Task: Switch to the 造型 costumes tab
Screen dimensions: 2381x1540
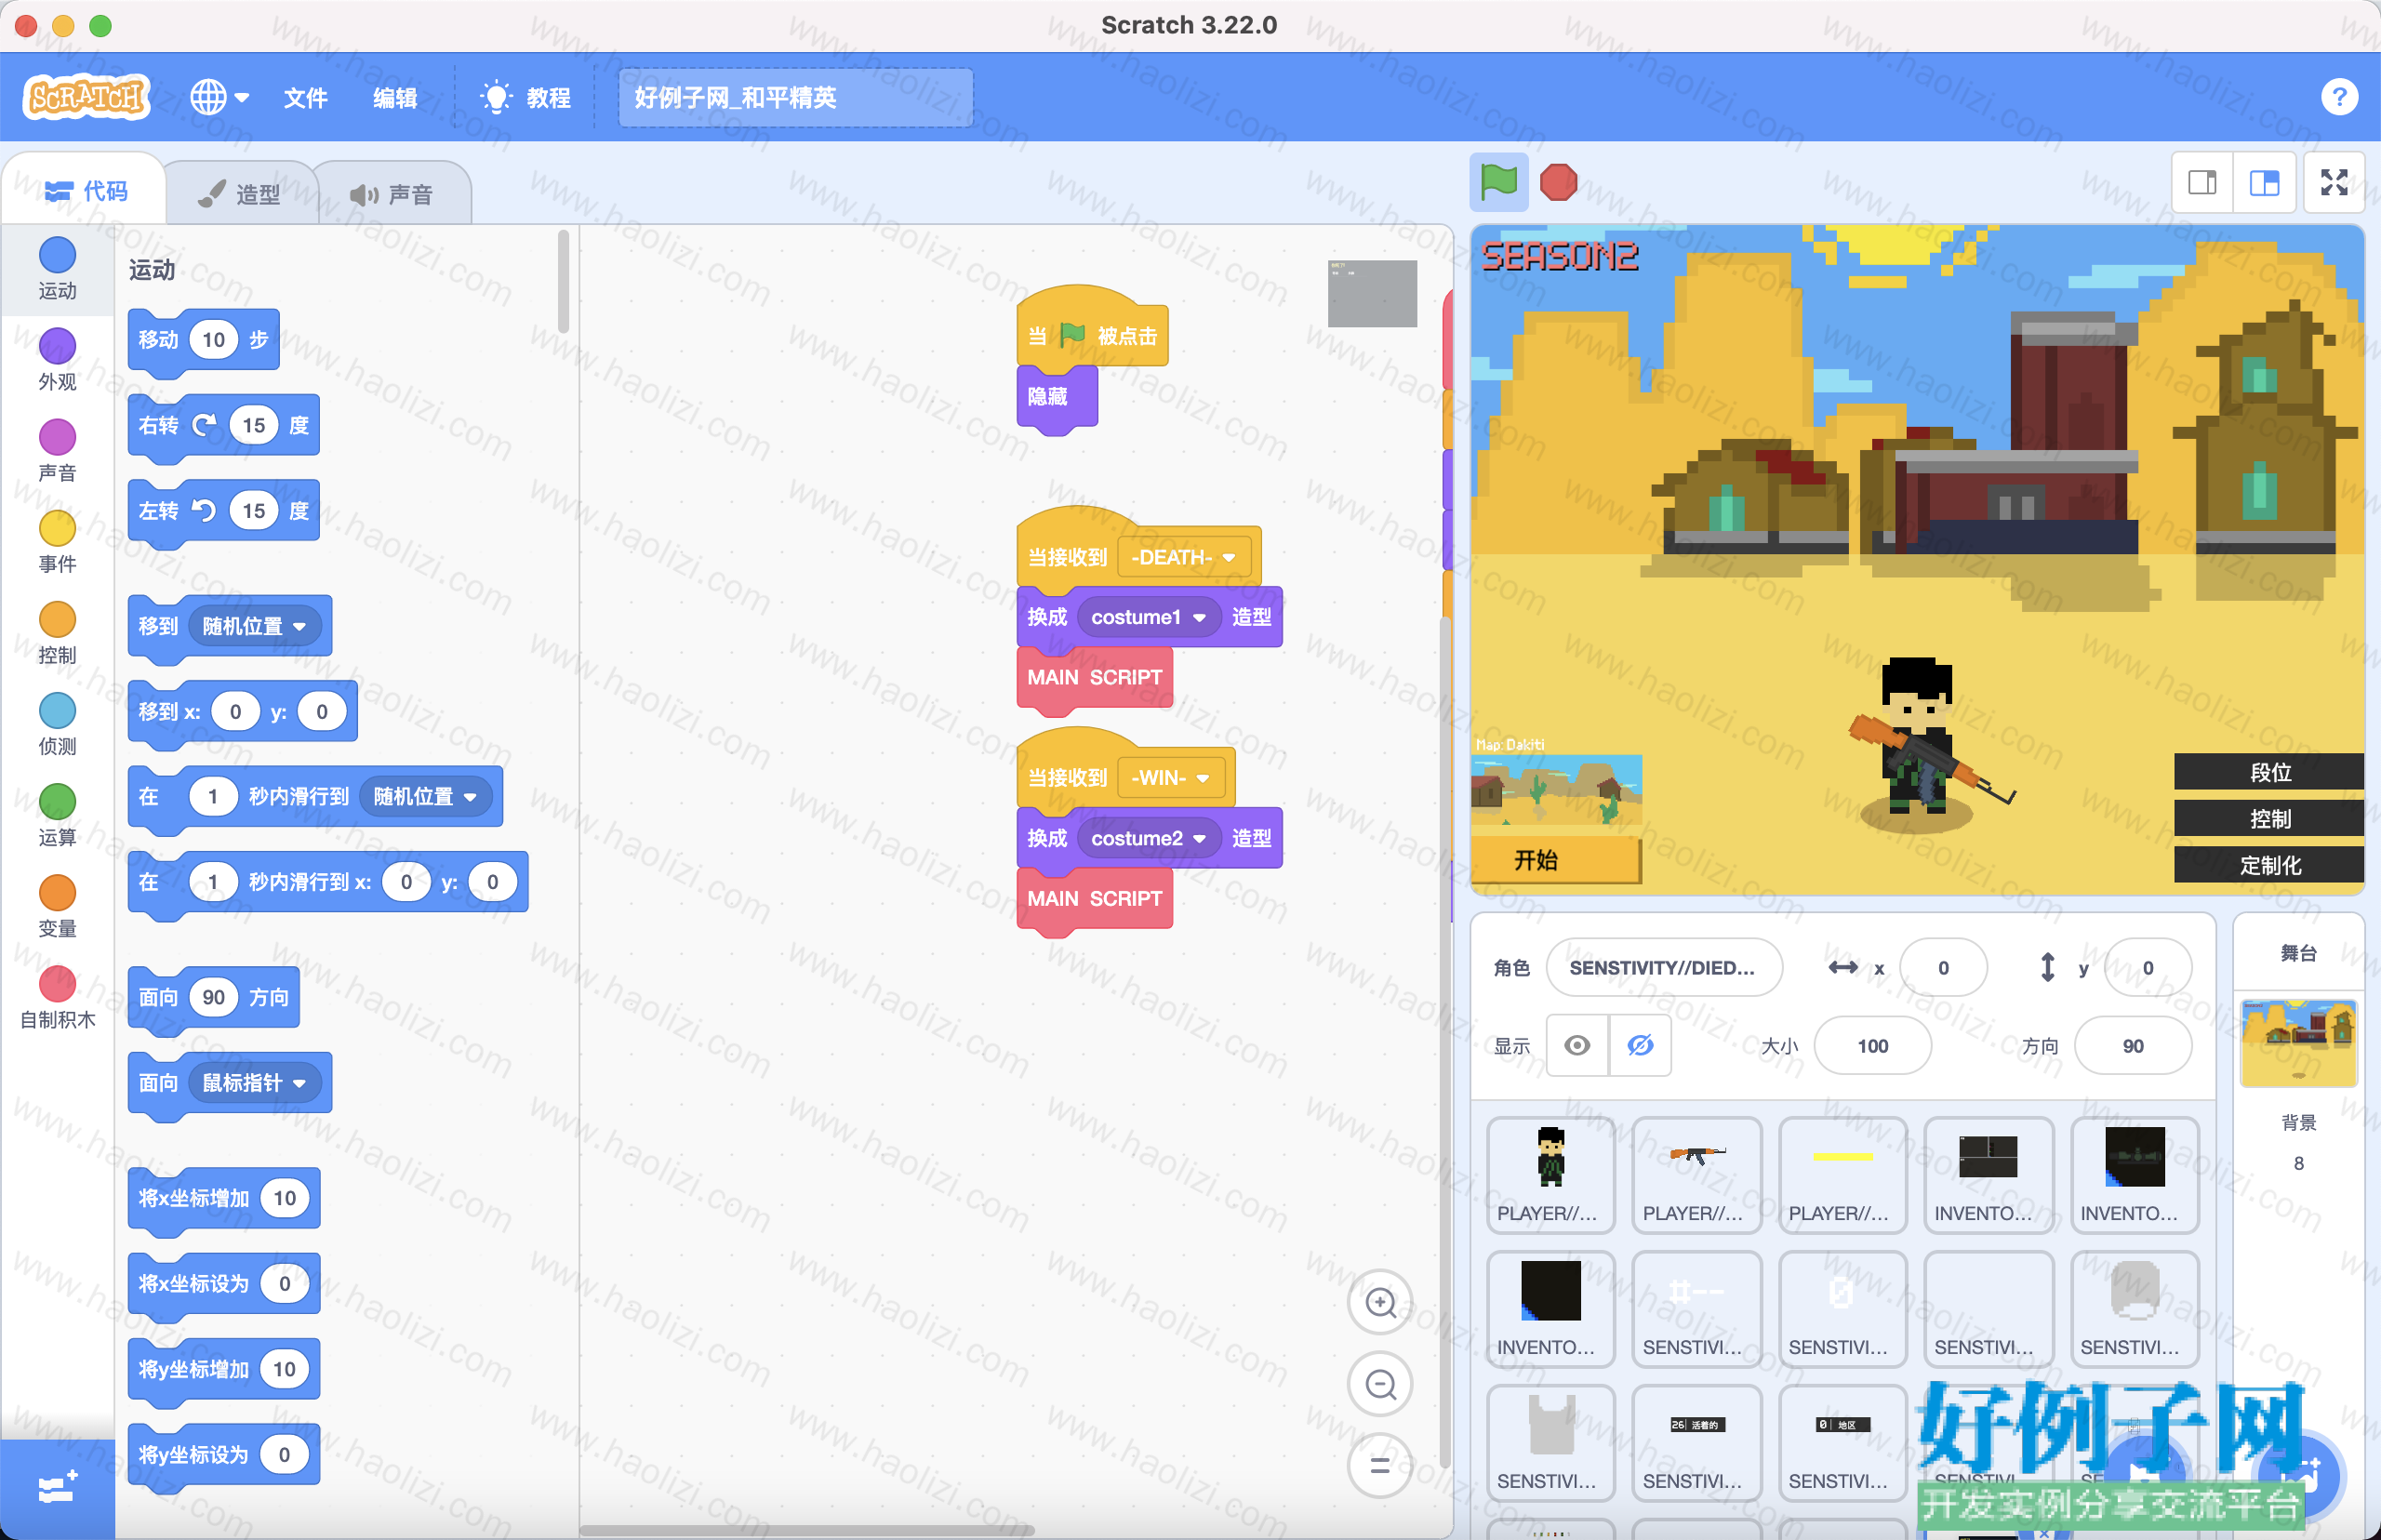Action: (x=240, y=193)
